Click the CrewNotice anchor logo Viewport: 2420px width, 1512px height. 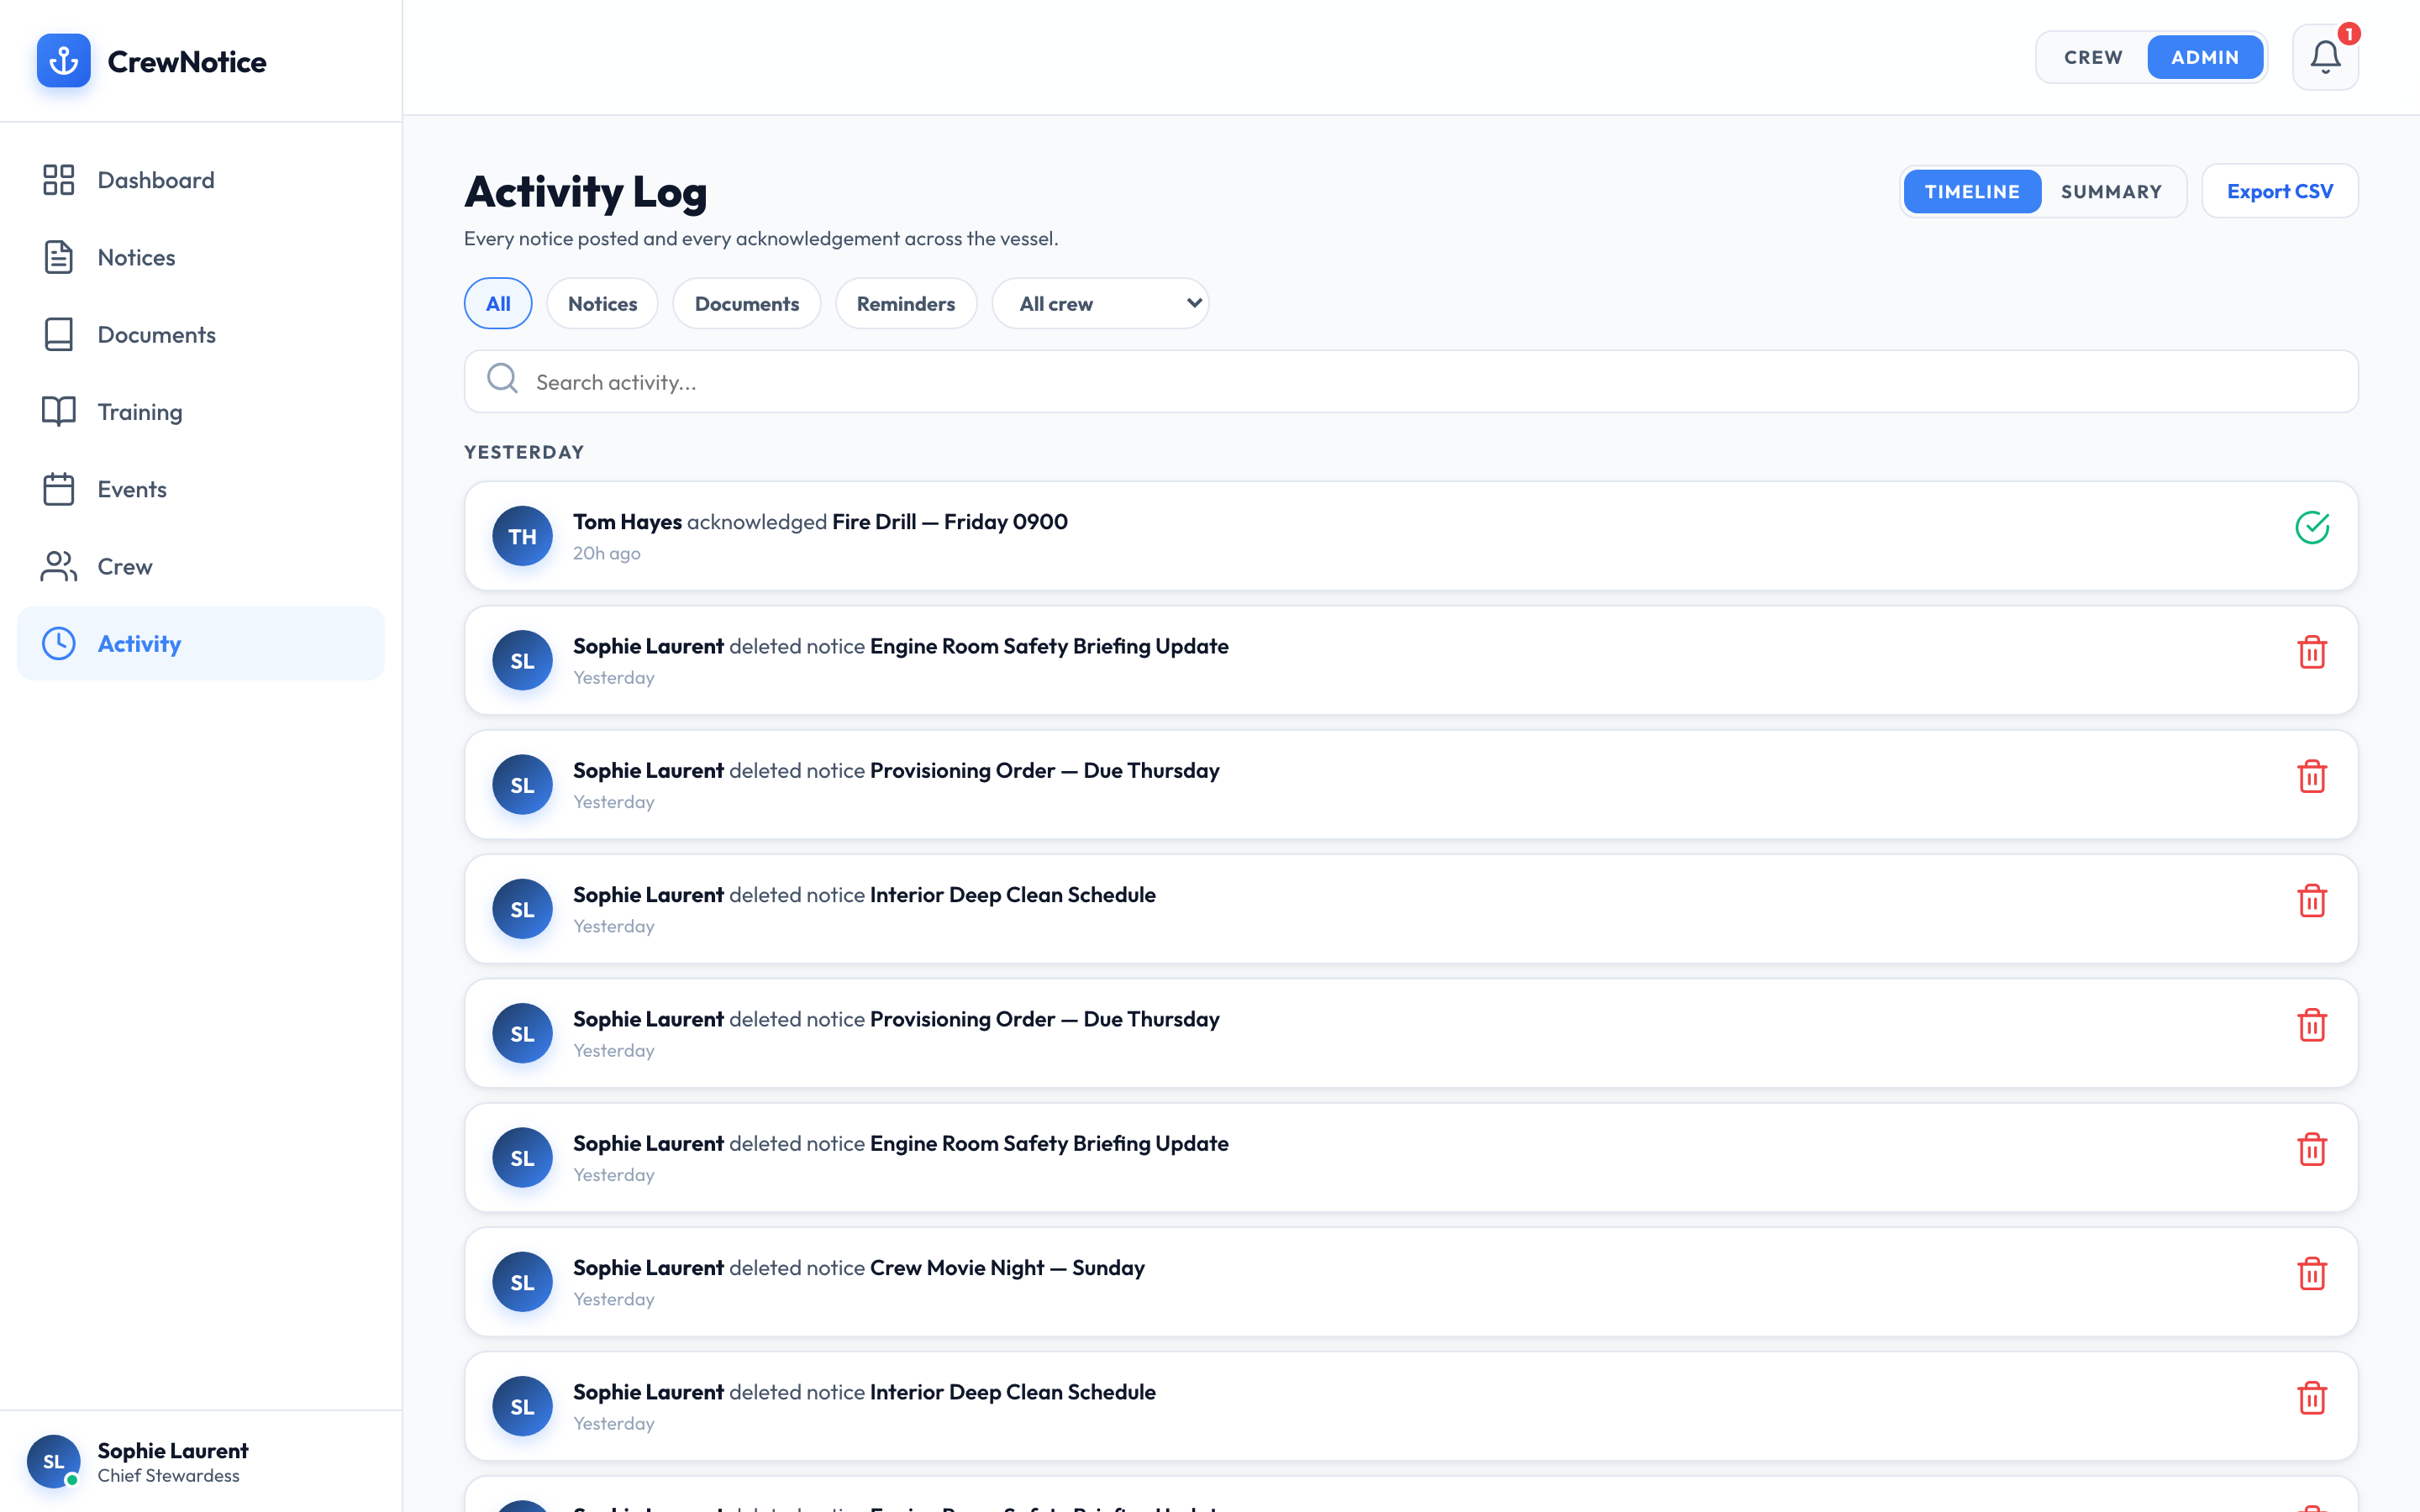[x=63, y=61]
